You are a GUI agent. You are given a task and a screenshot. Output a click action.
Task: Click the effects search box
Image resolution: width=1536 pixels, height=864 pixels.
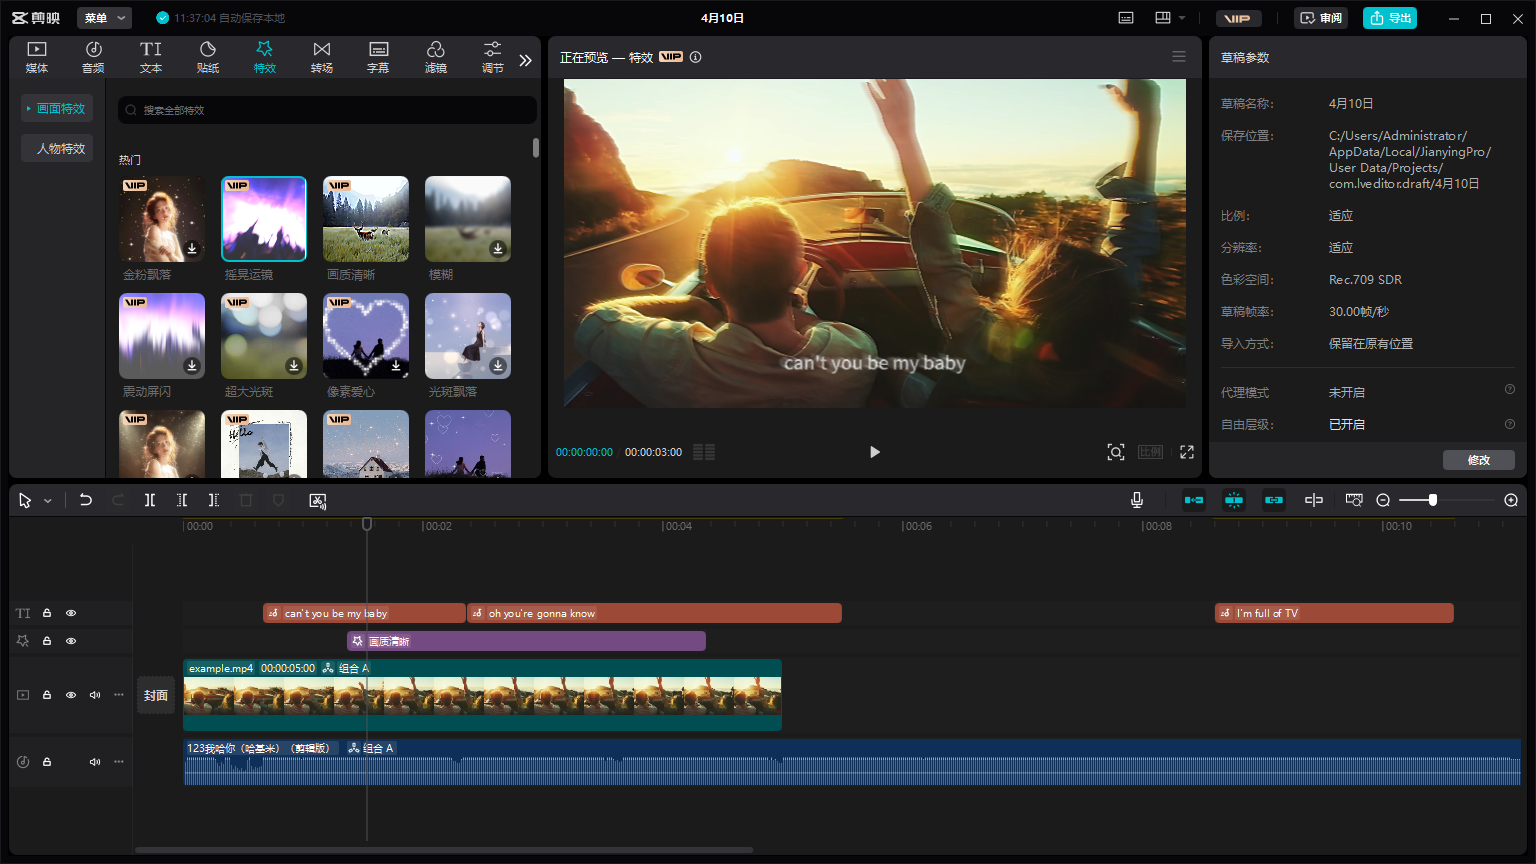click(x=327, y=109)
